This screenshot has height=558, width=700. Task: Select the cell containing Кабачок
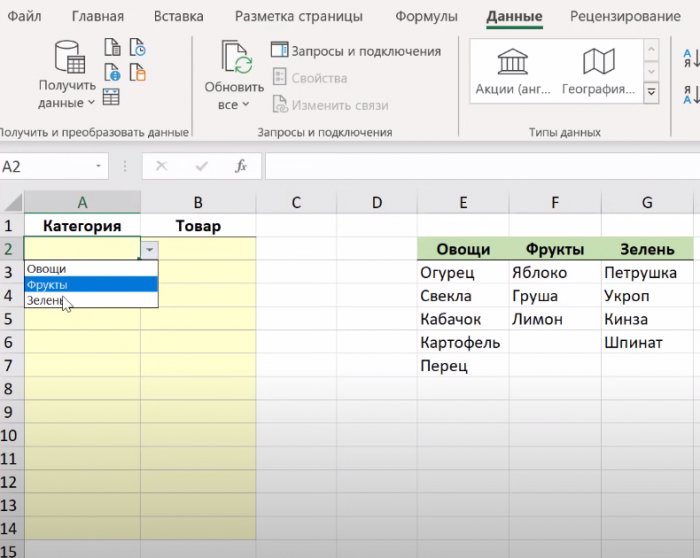point(463,319)
